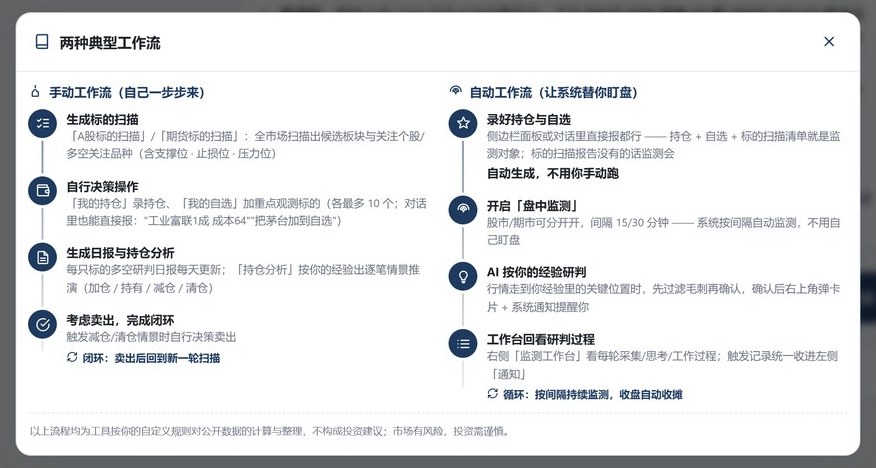Click the broadcast icon for 开启「盘中监测」
This screenshot has width=876, height=468.
tap(463, 209)
